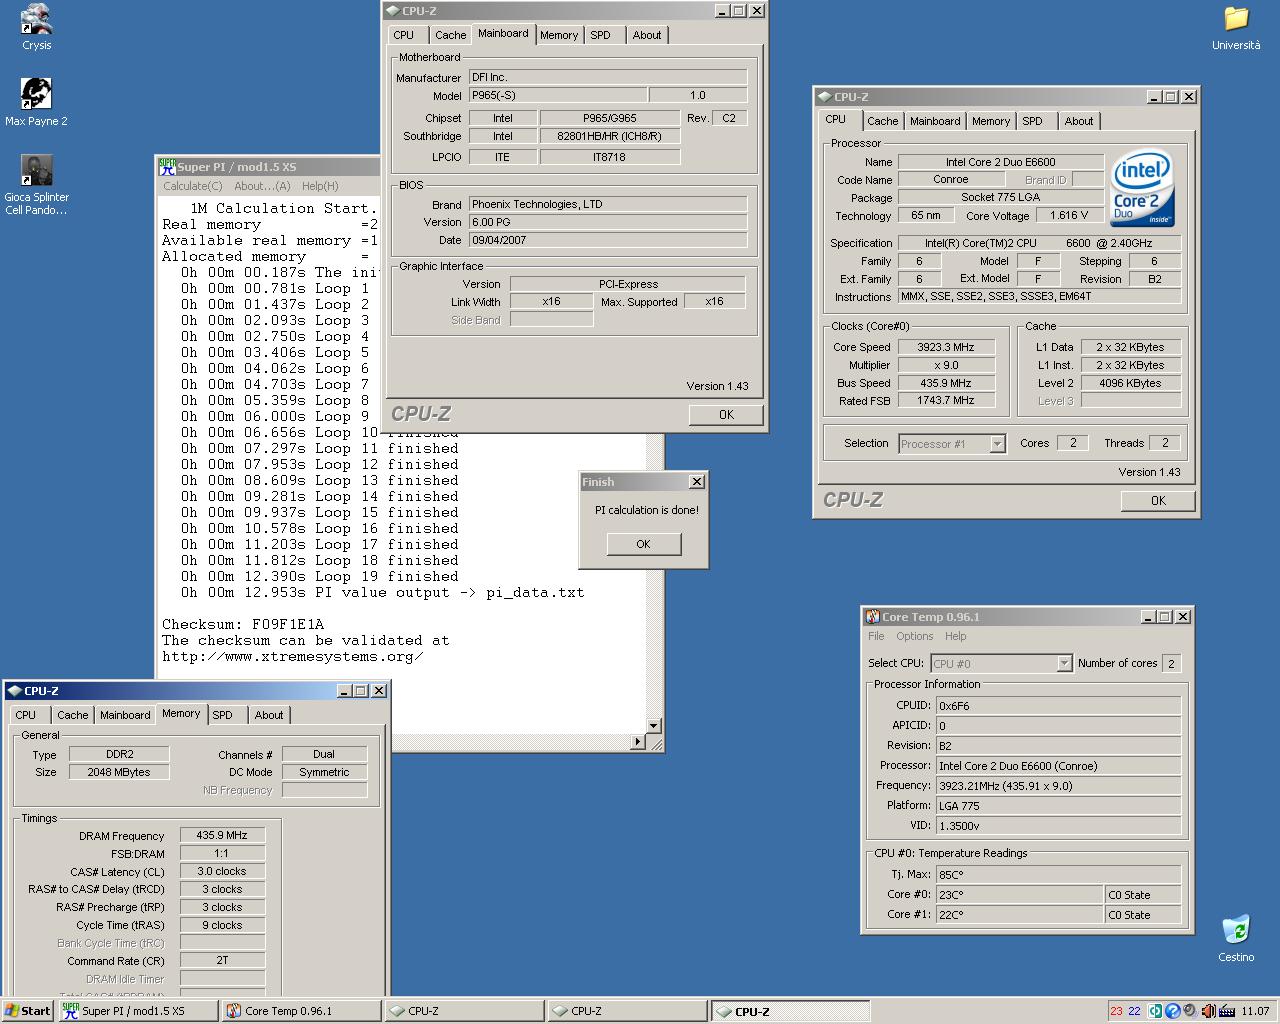
Task: Select the Cache tab in right CPU-Z window
Action: click(883, 121)
